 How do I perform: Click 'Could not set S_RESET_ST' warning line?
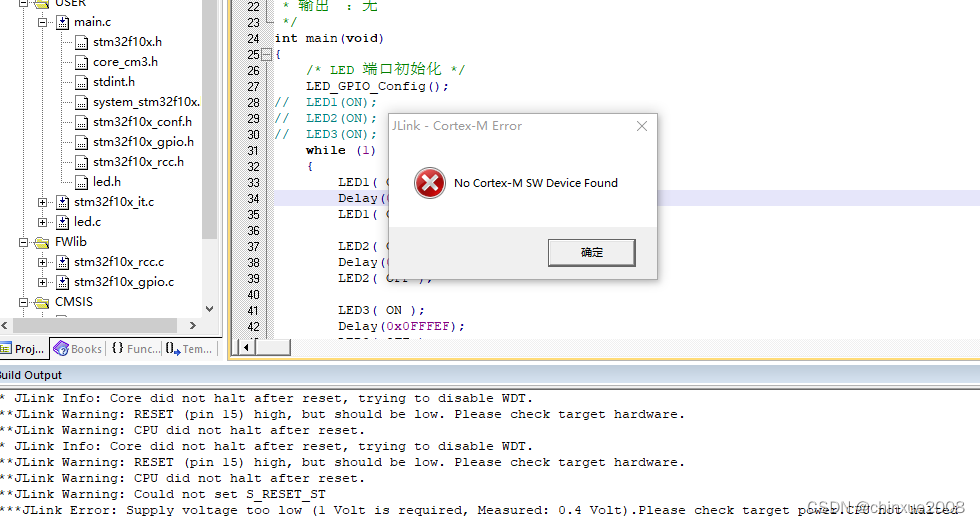coord(163,494)
